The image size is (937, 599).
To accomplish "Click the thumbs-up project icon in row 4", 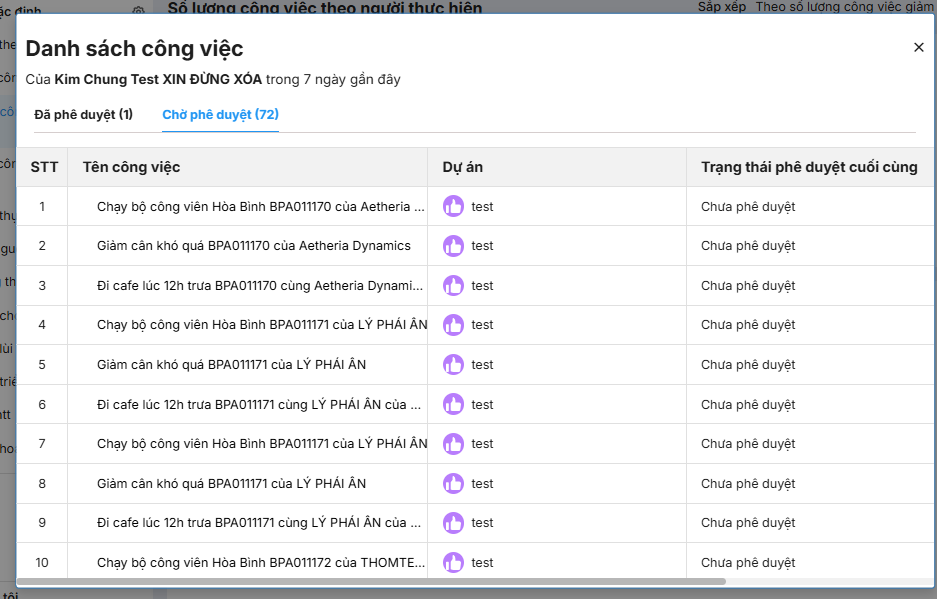I will [453, 325].
